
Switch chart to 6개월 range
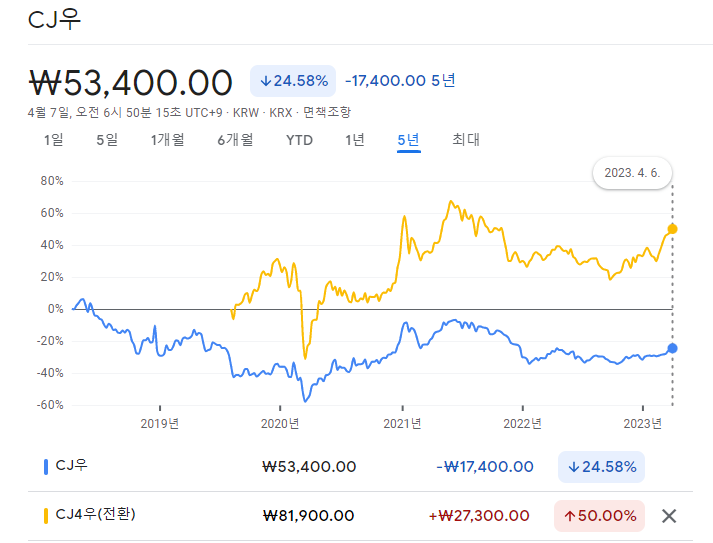[x=235, y=140]
